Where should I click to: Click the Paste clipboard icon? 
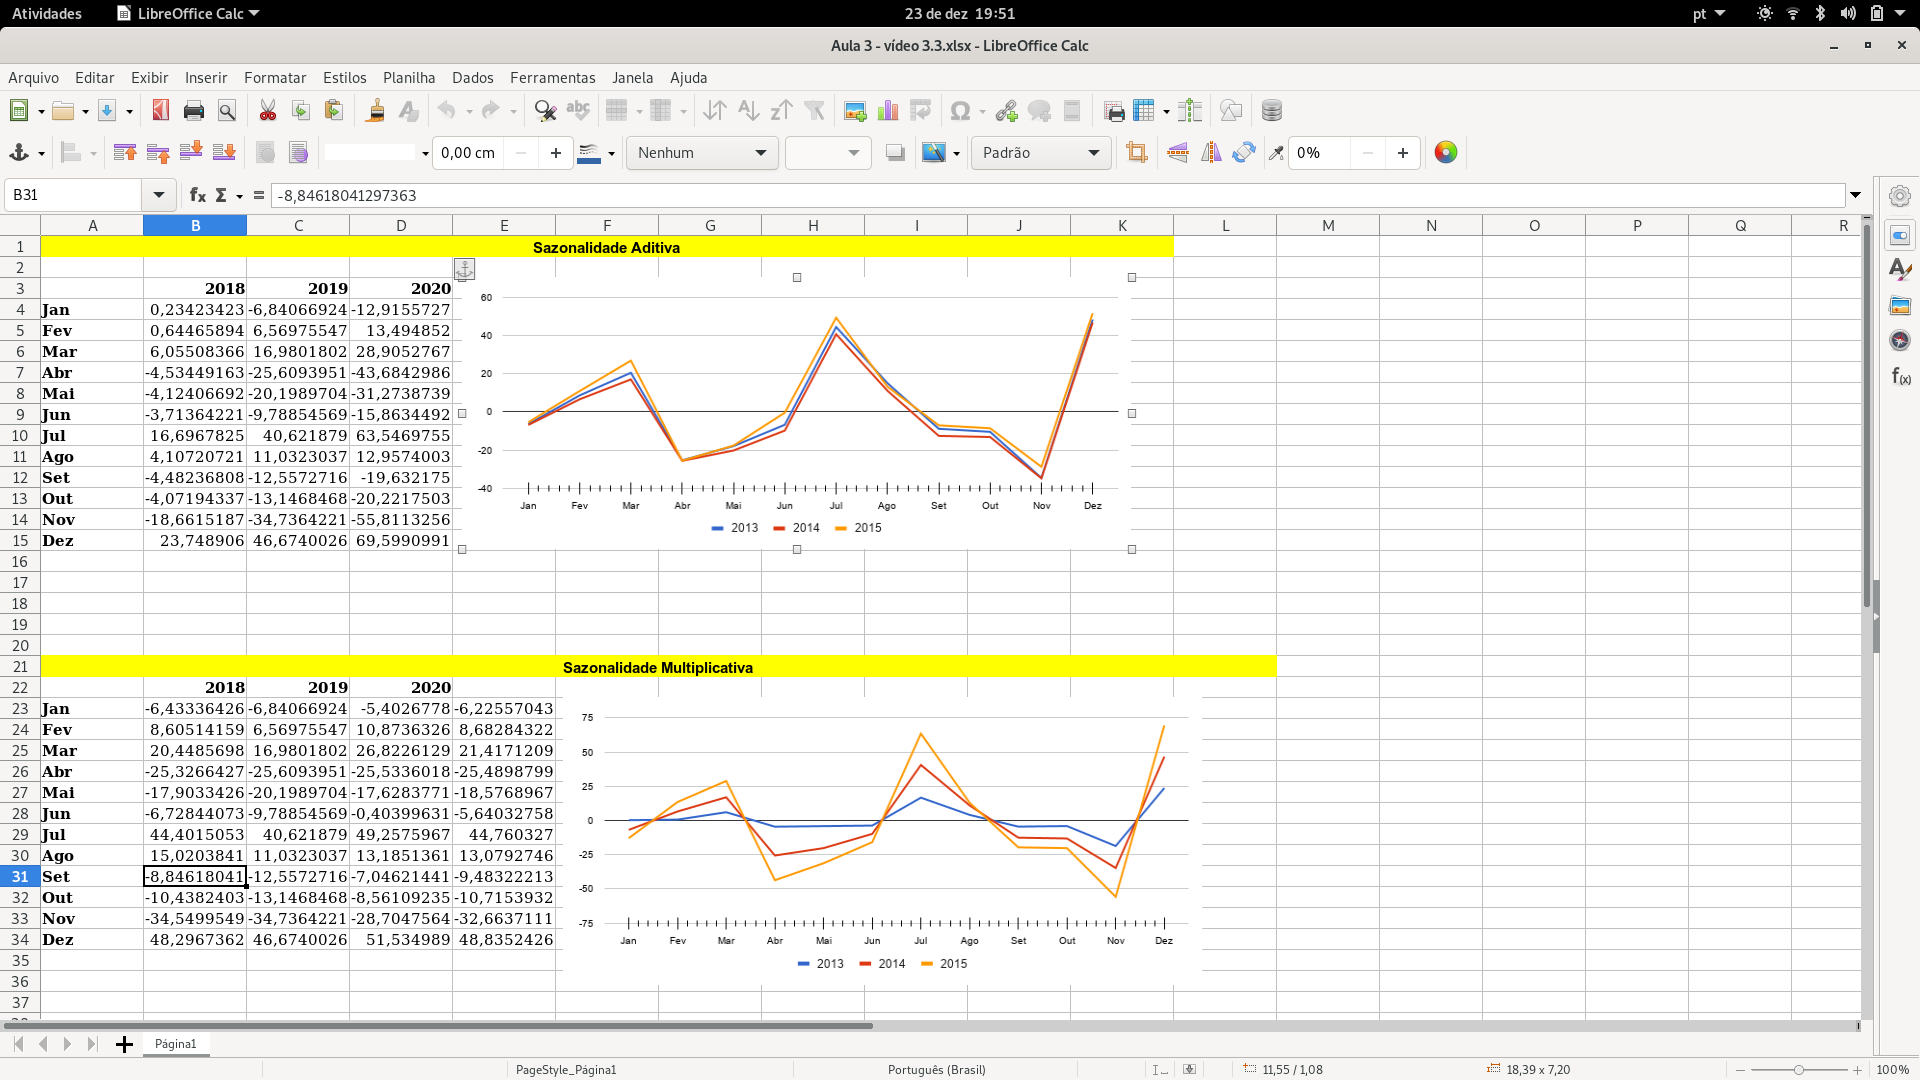pos(334,111)
